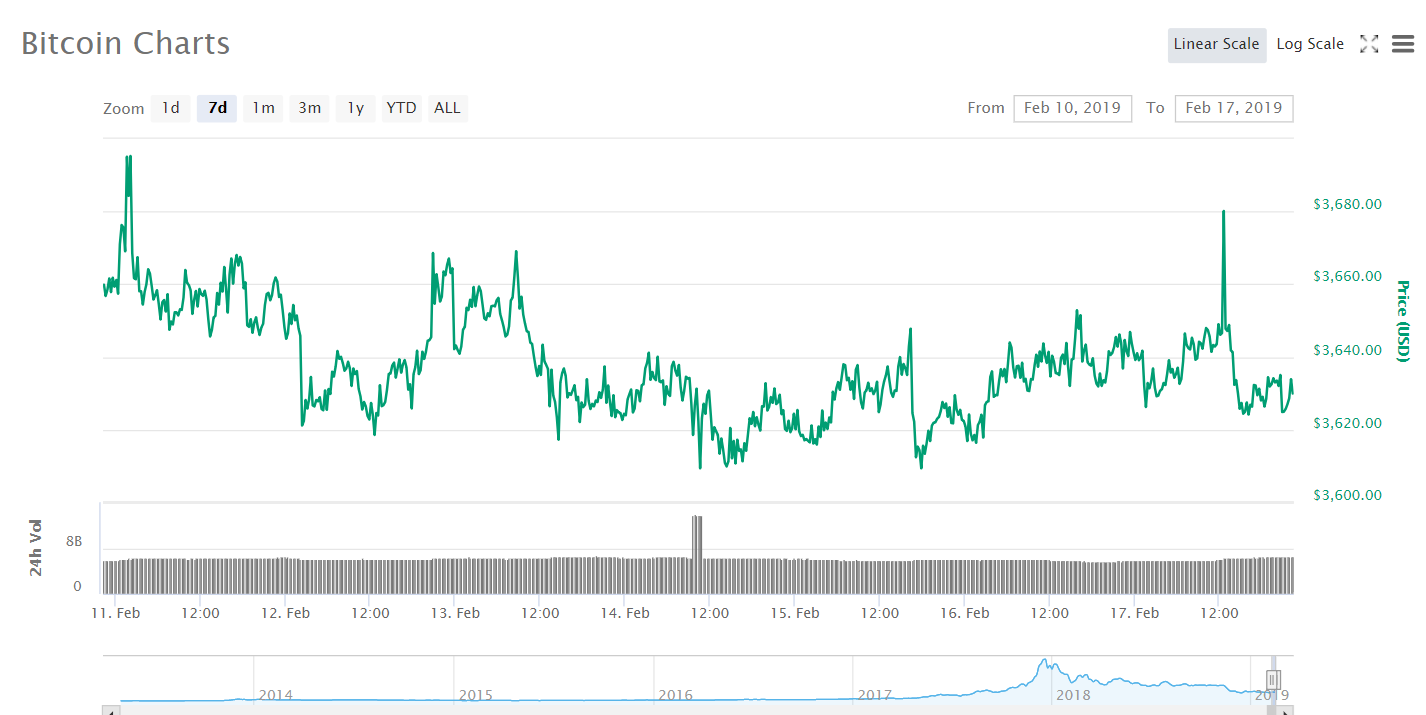Choose the 3m zoom option
This screenshot has height=715, width=1426.
pyautogui.click(x=309, y=108)
